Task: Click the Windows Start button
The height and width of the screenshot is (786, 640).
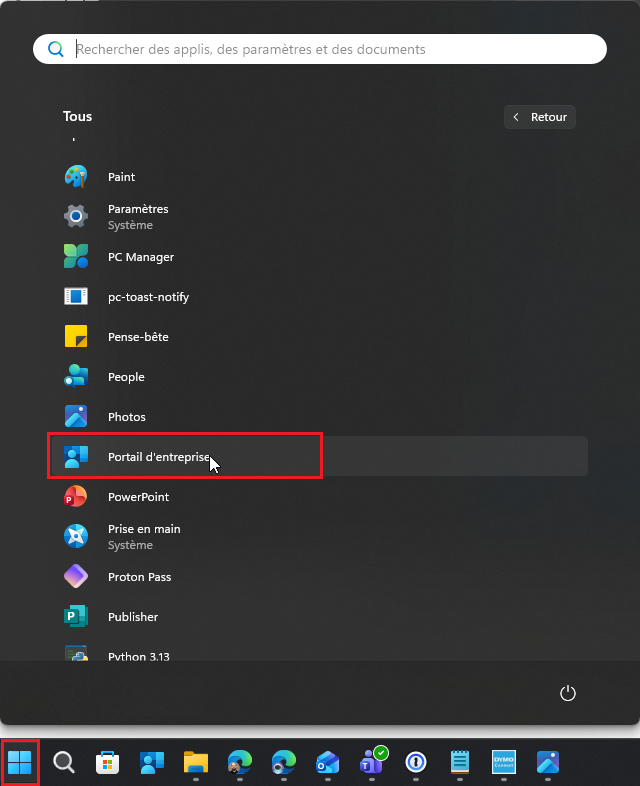Action: 20,763
